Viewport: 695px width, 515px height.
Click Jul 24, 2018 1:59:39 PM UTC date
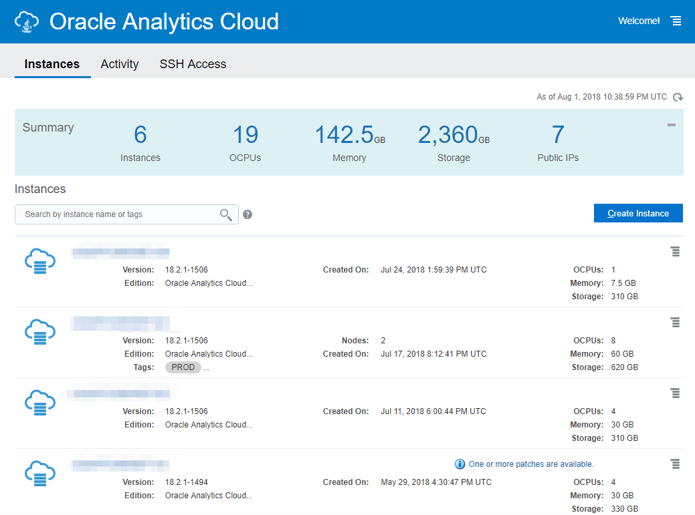pos(433,270)
